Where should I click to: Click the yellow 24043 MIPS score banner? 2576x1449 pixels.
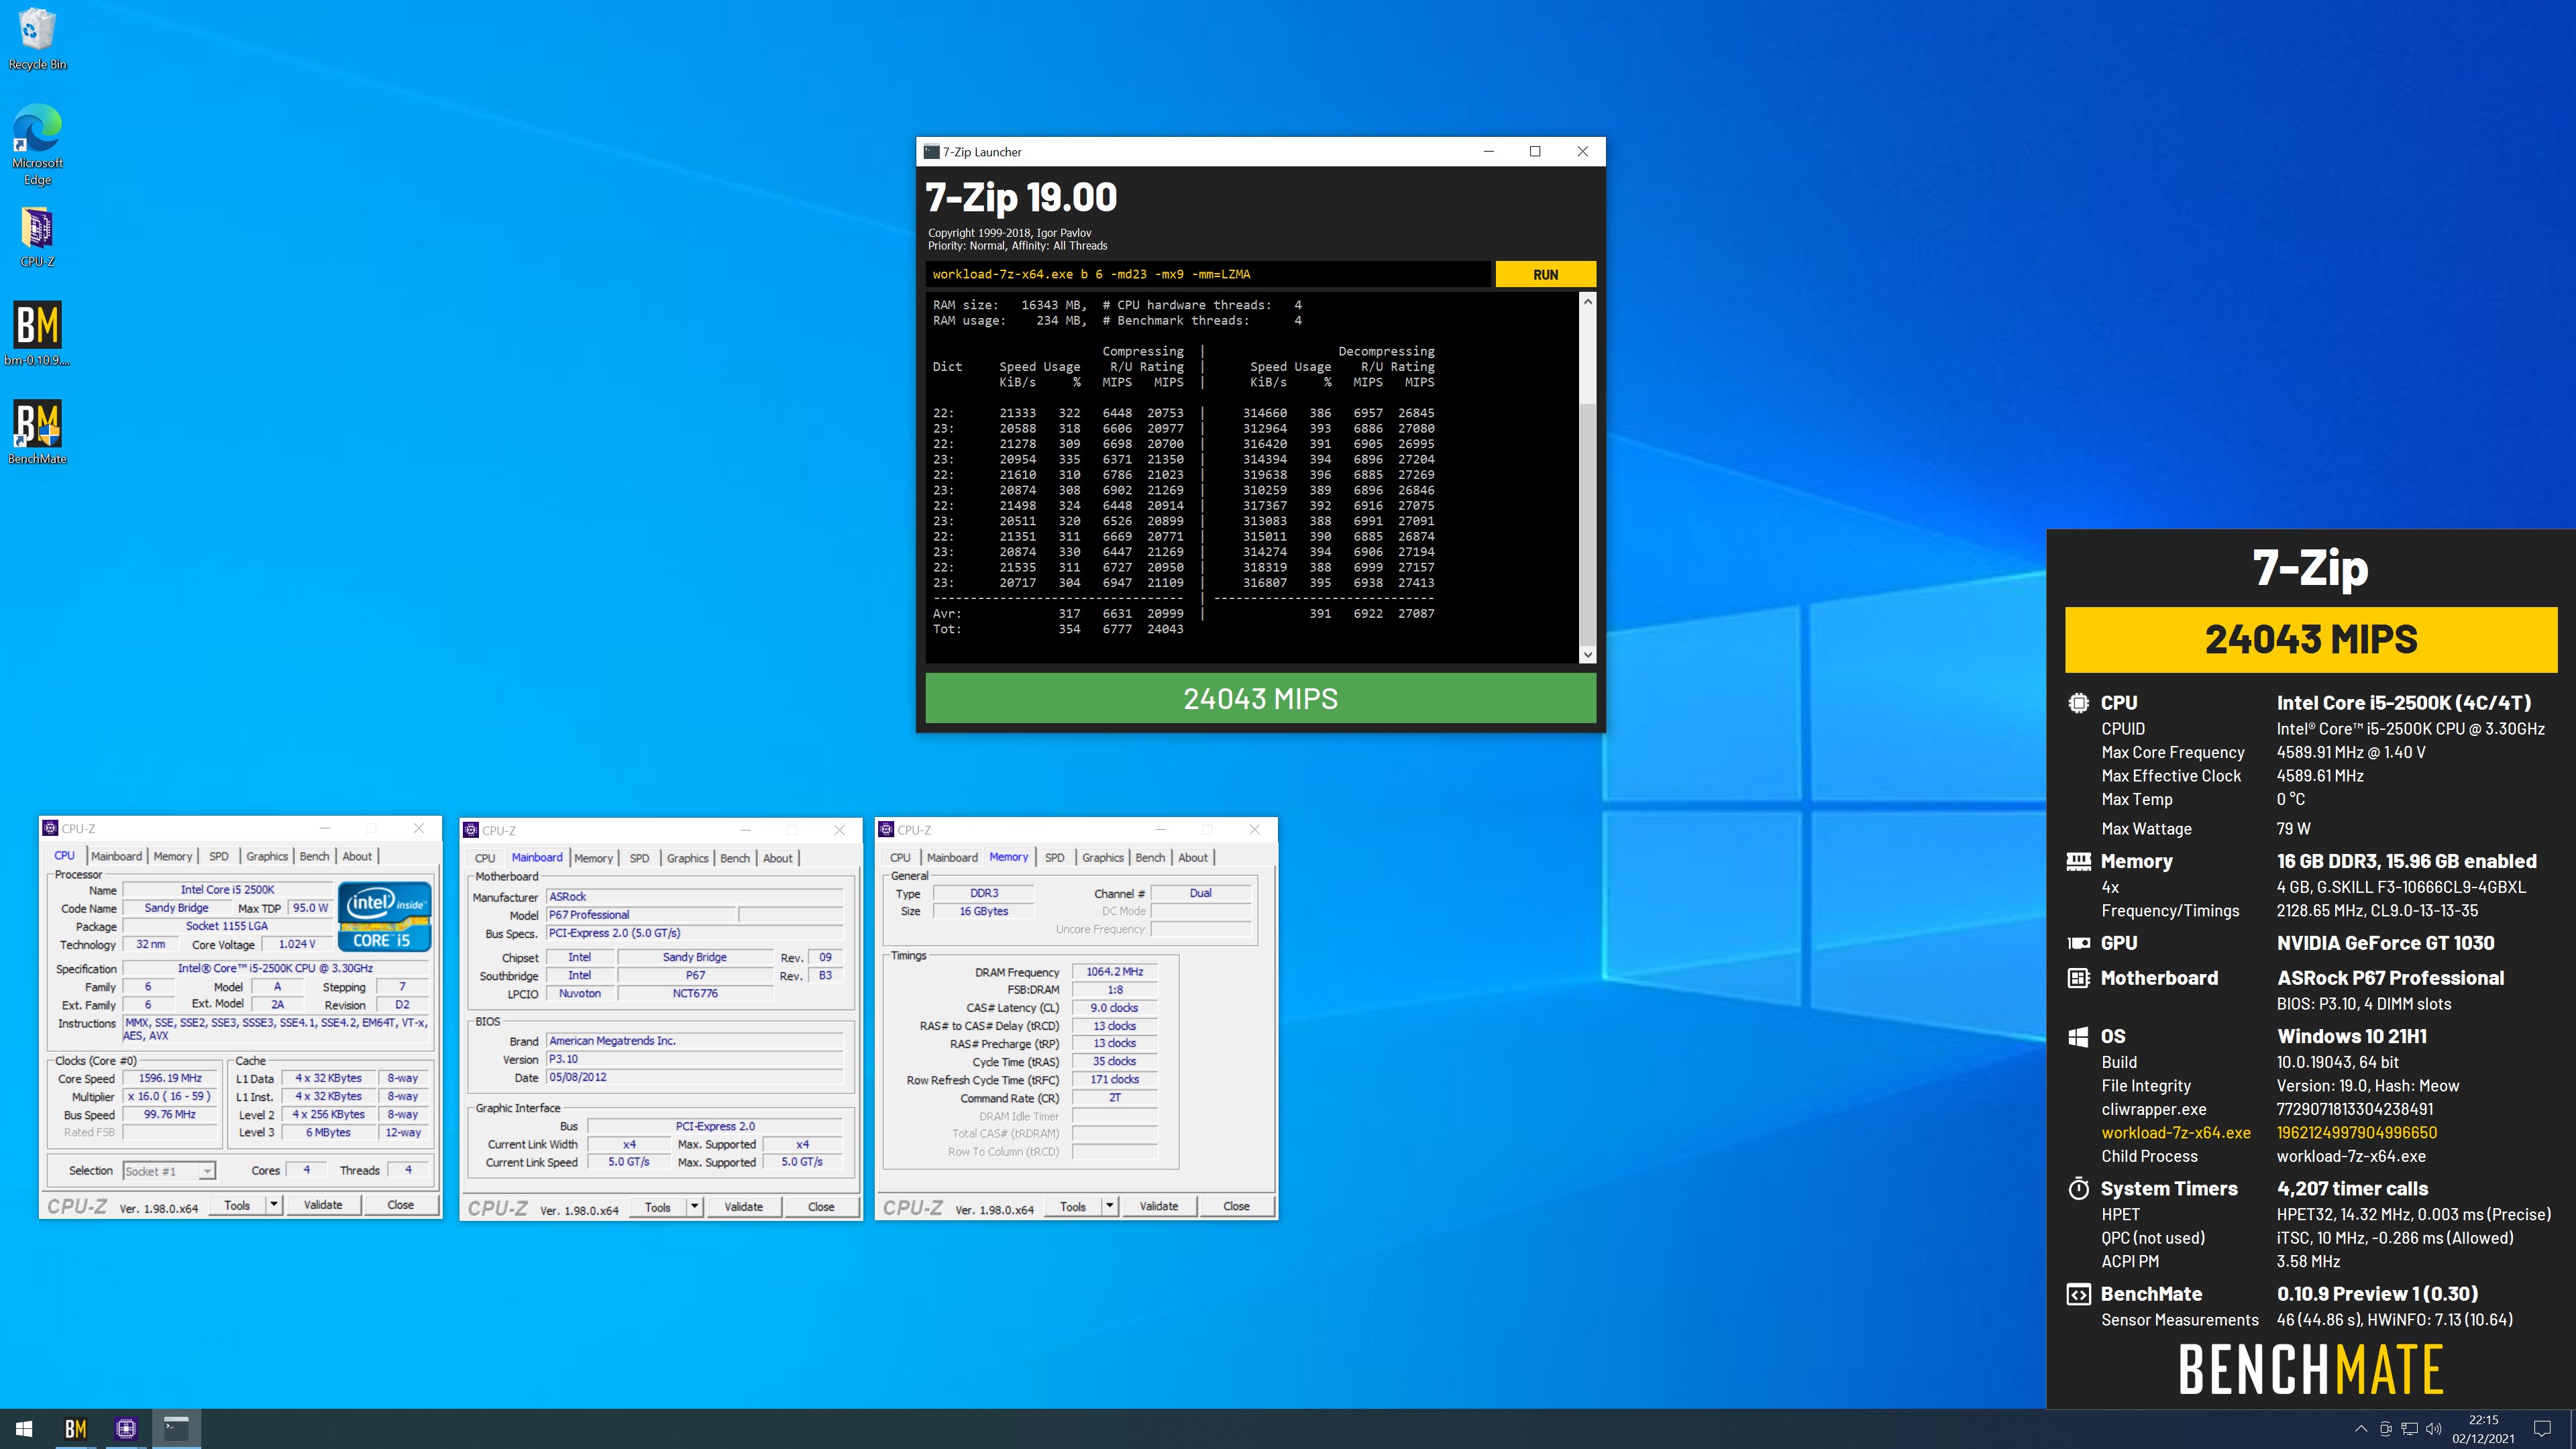(2311, 640)
